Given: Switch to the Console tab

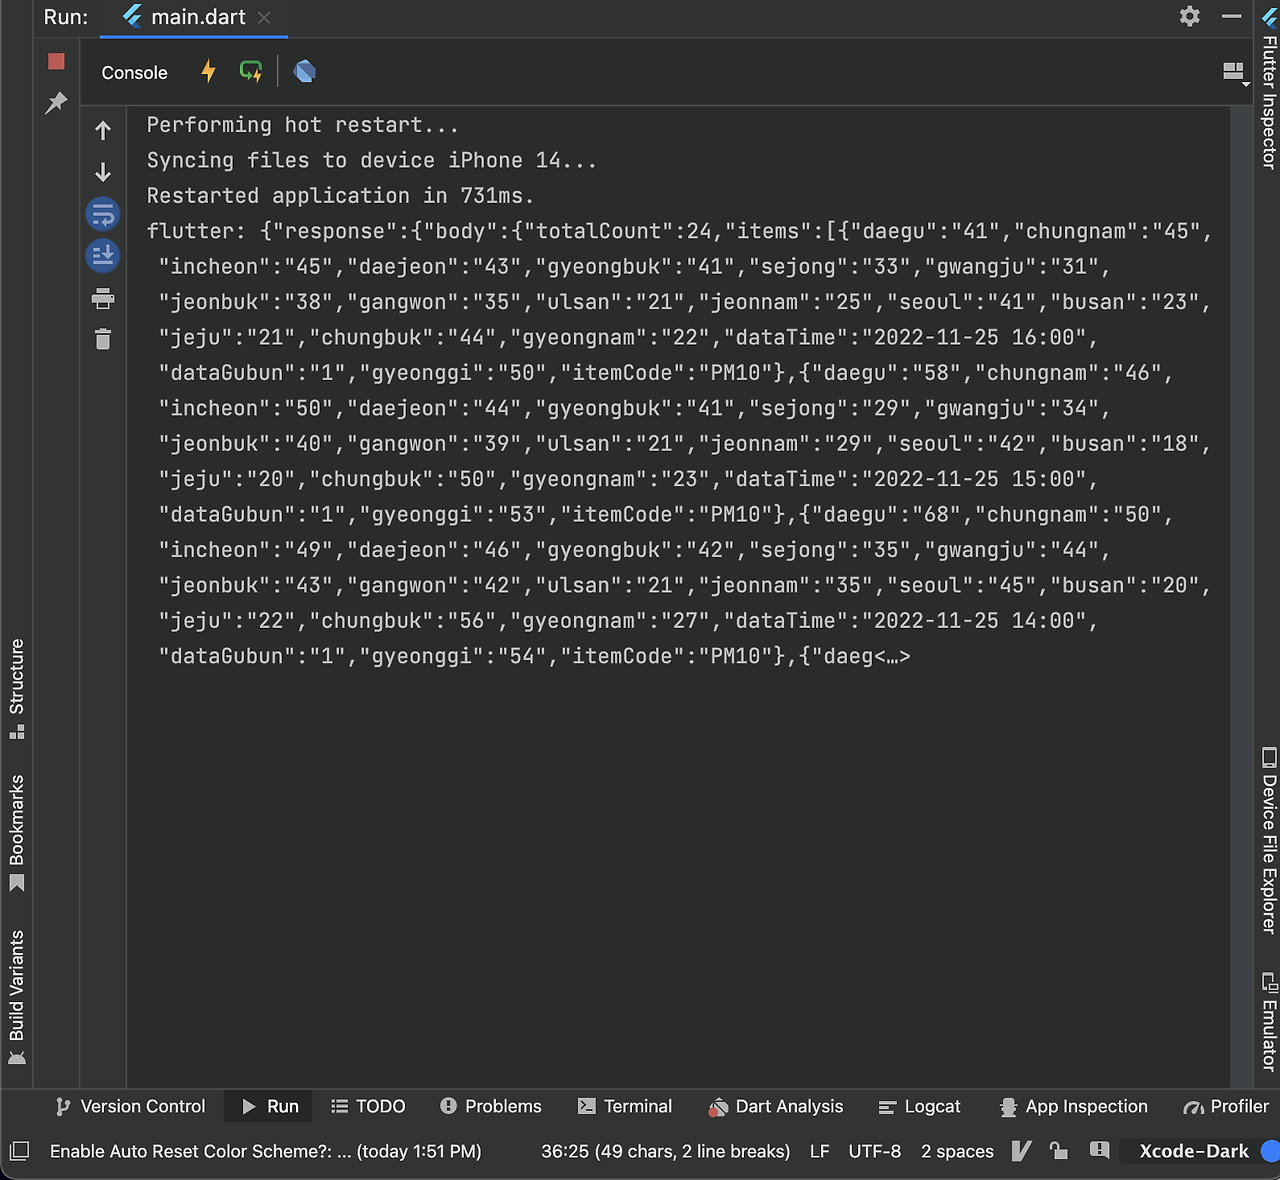Looking at the screenshot, I should [x=135, y=72].
